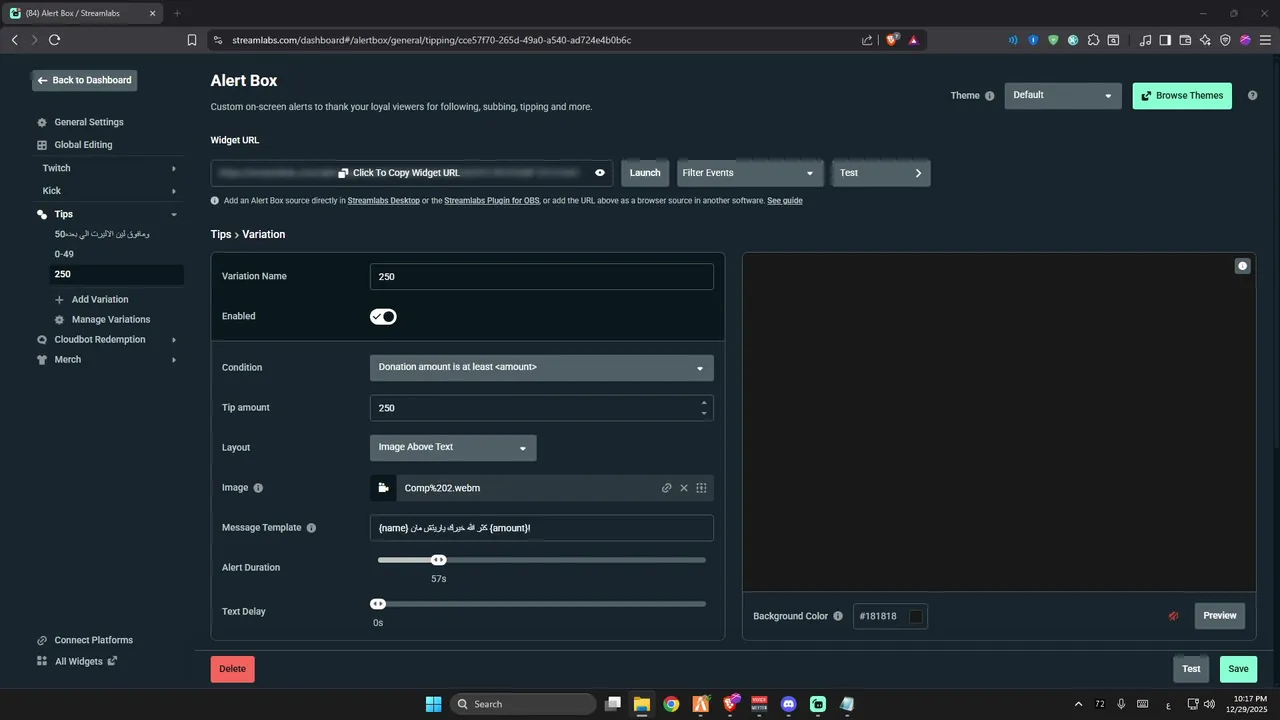Open the Brave Wallet icon

coord(1185,40)
